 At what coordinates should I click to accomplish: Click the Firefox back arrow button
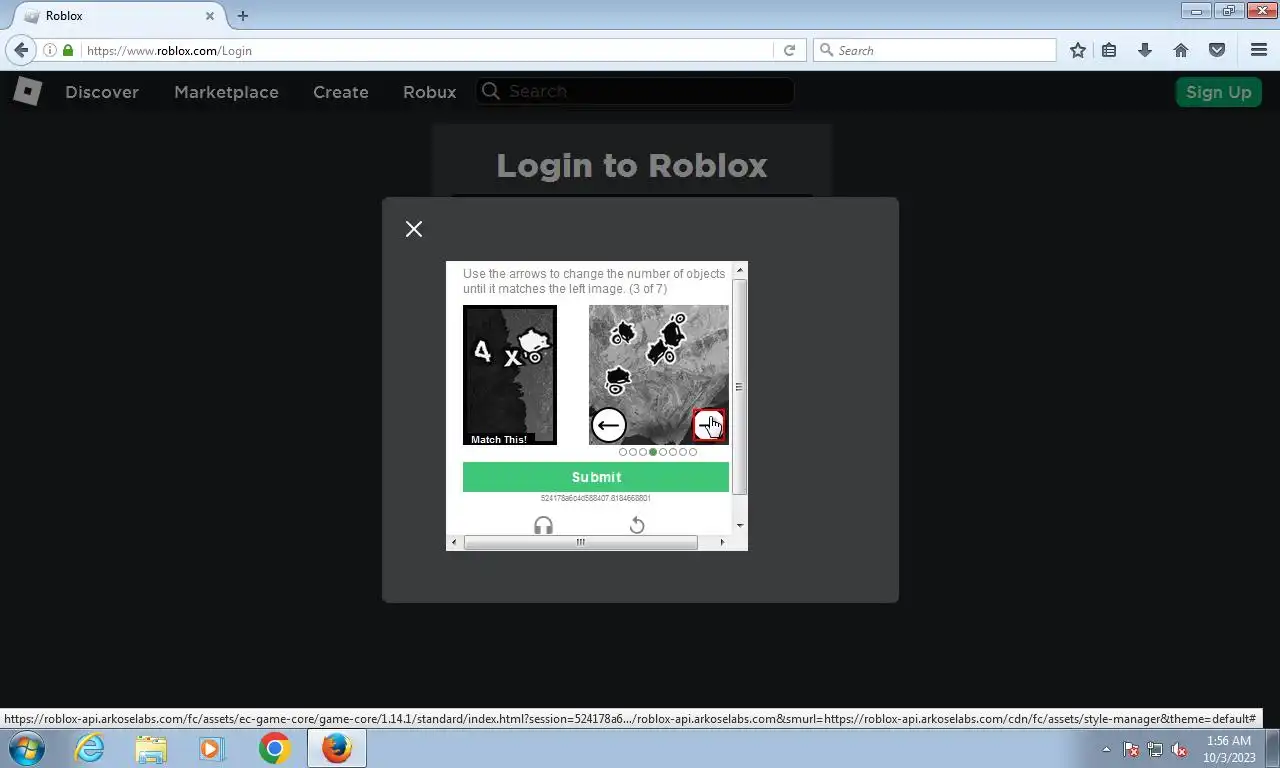coord(21,50)
